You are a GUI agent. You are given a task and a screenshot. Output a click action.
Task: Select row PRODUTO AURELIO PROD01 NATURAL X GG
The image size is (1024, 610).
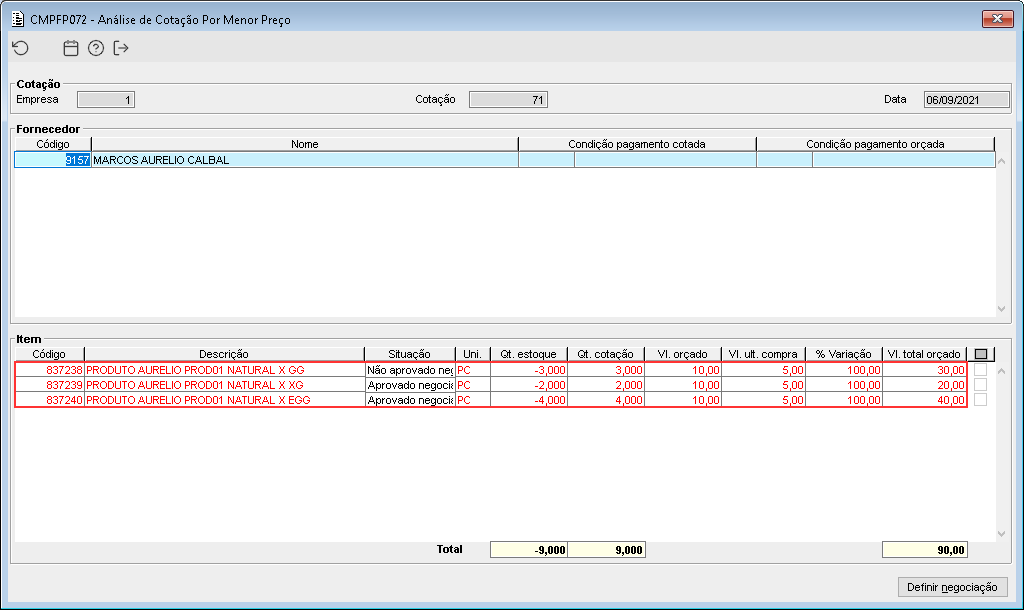(225, 370)
